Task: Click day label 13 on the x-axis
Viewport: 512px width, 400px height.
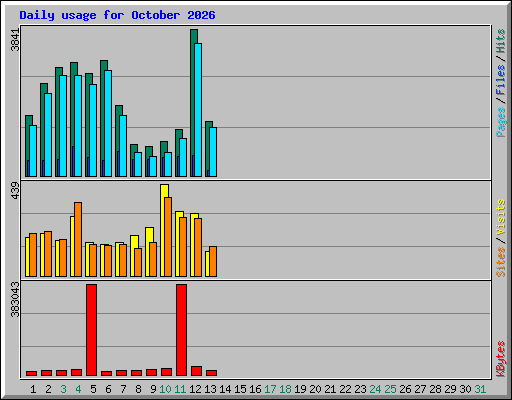Action: [210, 389]
